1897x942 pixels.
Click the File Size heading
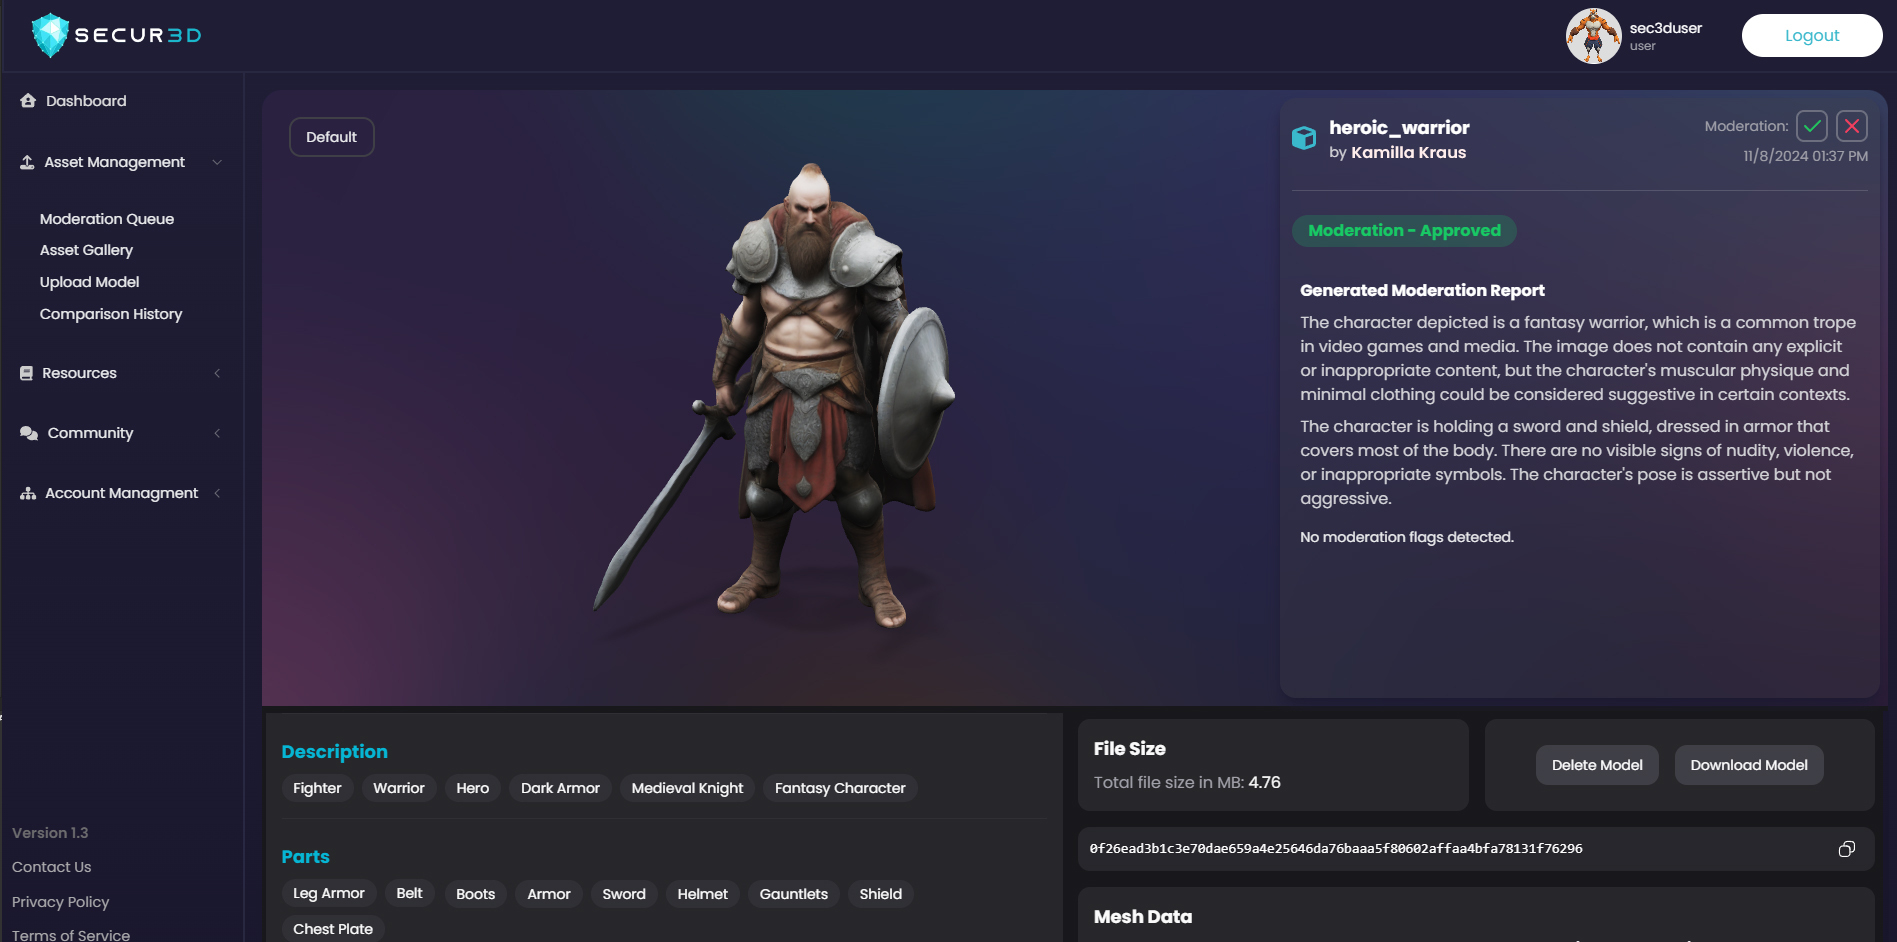pos(1130,749)
